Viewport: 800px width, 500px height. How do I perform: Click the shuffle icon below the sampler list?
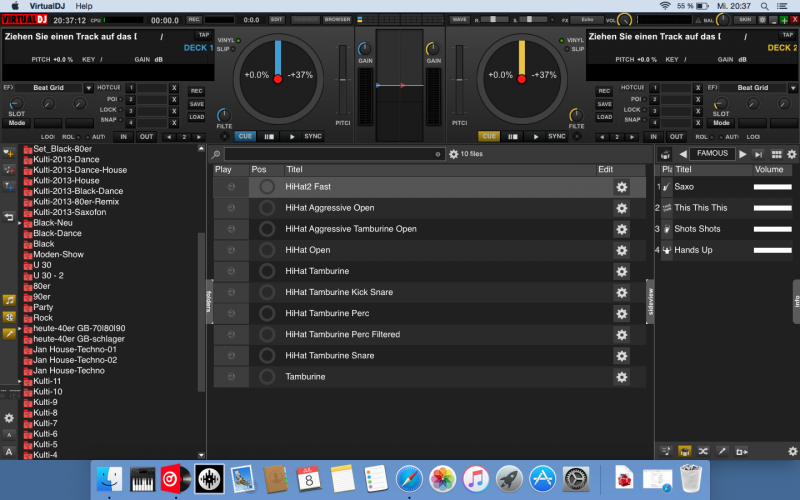pos(703,452)
